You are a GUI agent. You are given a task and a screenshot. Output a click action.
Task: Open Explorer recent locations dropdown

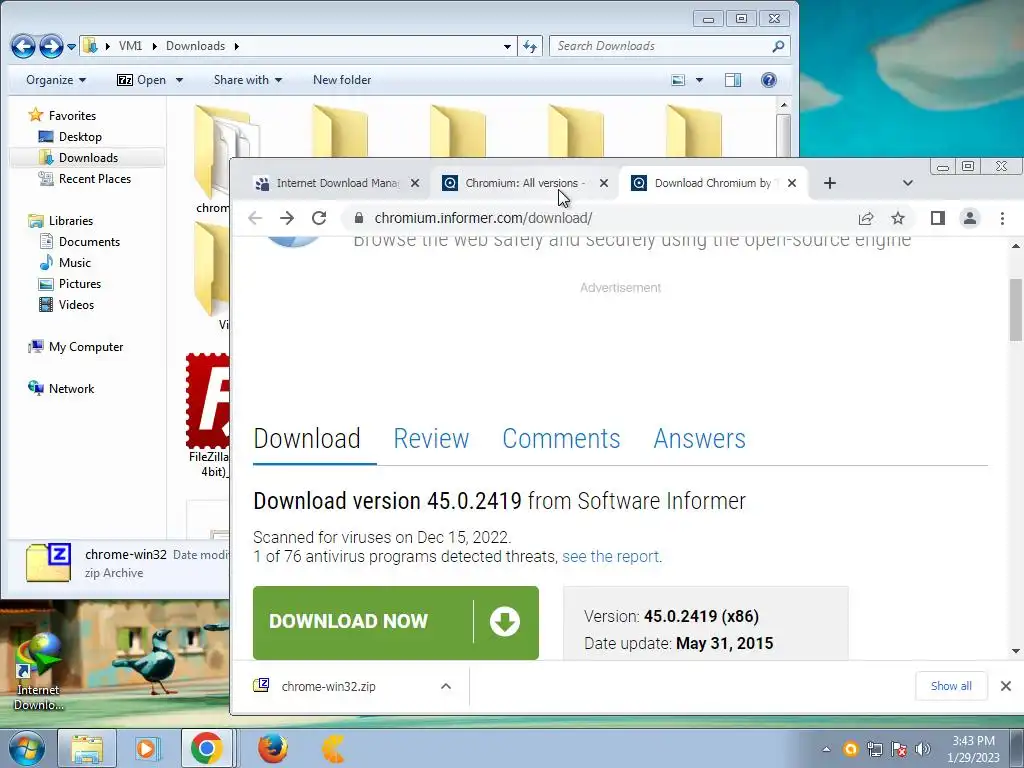tap(71, 46)
